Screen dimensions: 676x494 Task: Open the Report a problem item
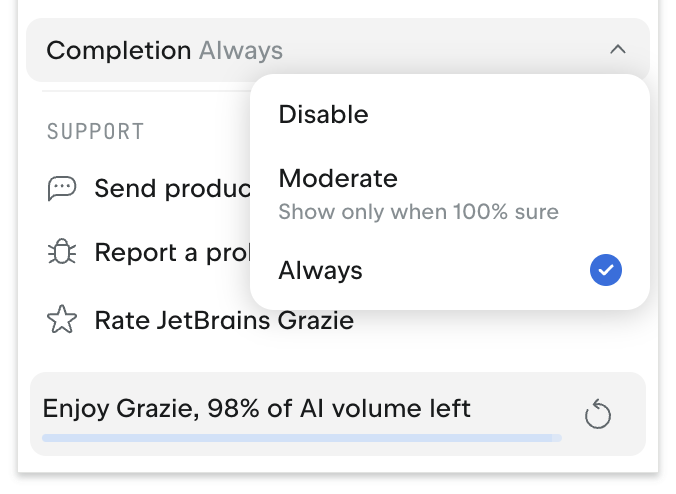click(170, 253)
